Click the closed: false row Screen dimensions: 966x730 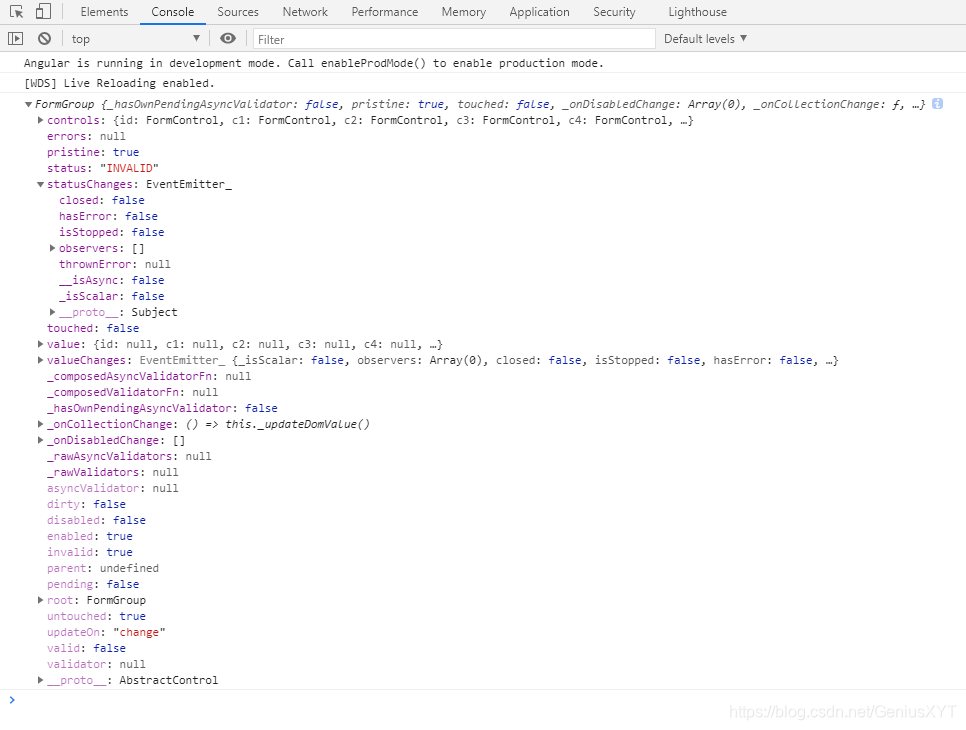tap(102, 200)
